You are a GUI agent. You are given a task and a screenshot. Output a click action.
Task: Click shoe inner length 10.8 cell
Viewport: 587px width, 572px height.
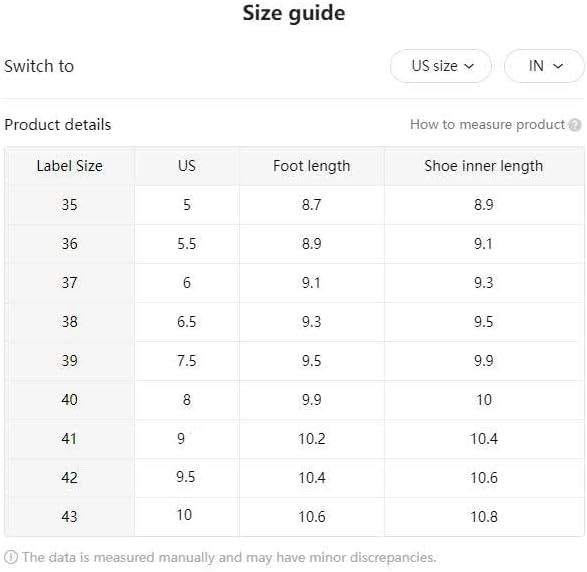(x=484, y=517)
